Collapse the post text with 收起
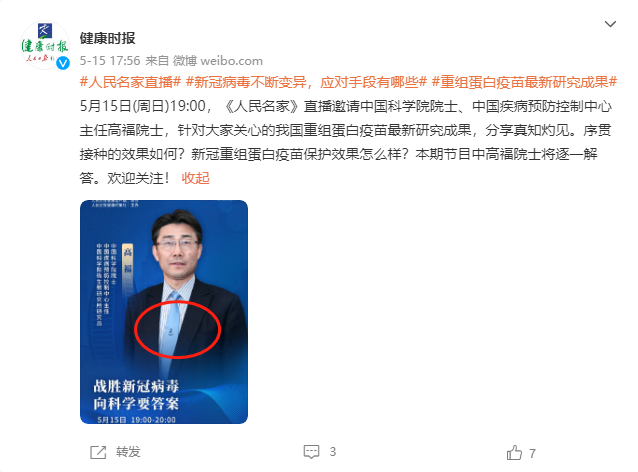 point(195,178)
